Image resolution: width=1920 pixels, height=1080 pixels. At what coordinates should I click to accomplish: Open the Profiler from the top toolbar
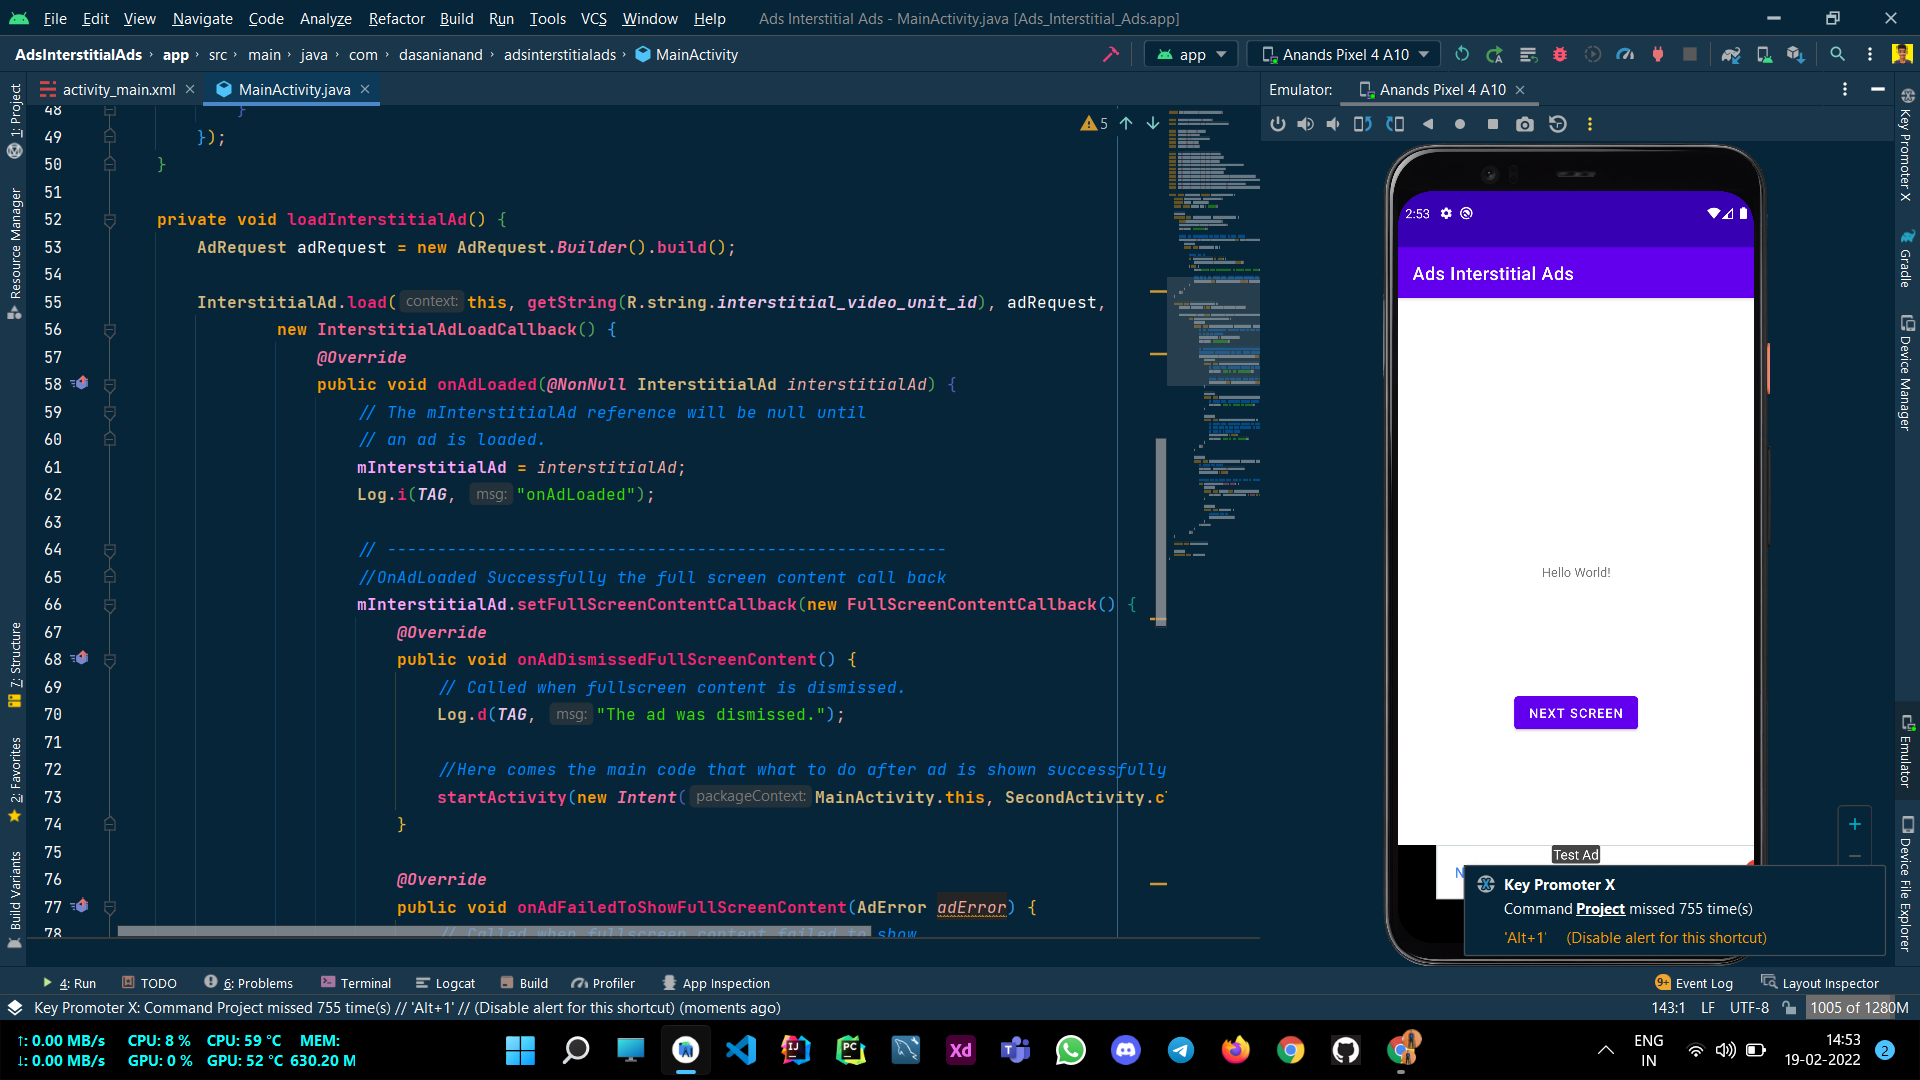(1626, 54)
